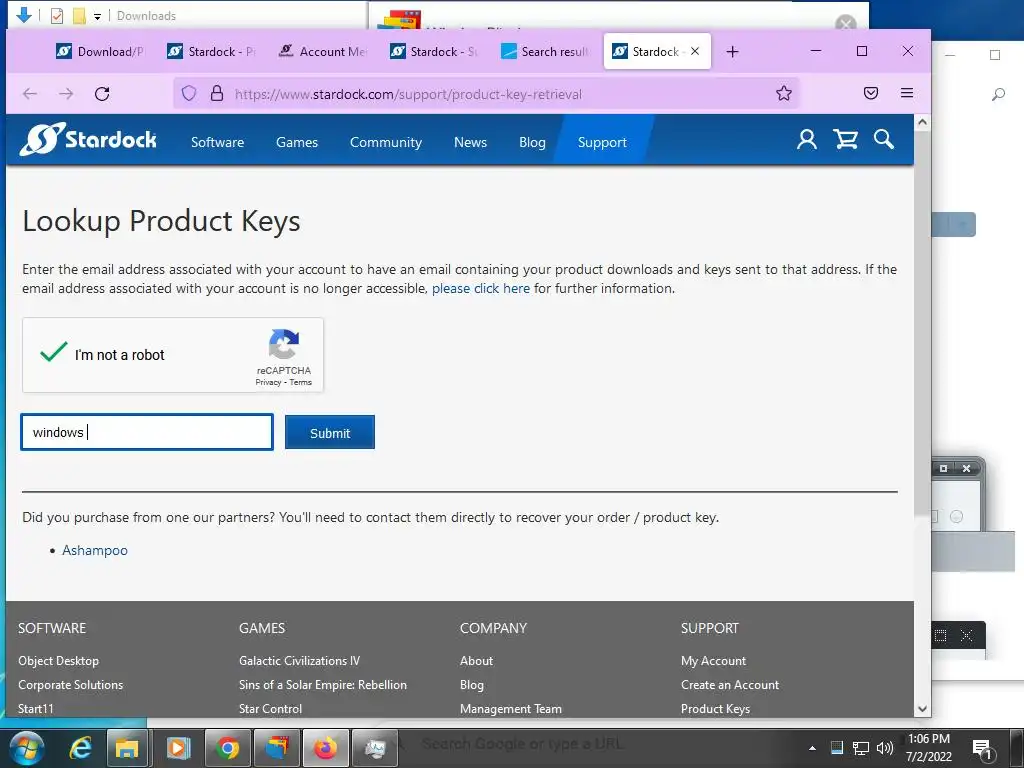Toggle the I'm not a robot checkbox
Screen dimensions: 1024x768
(x=54, y=352)
